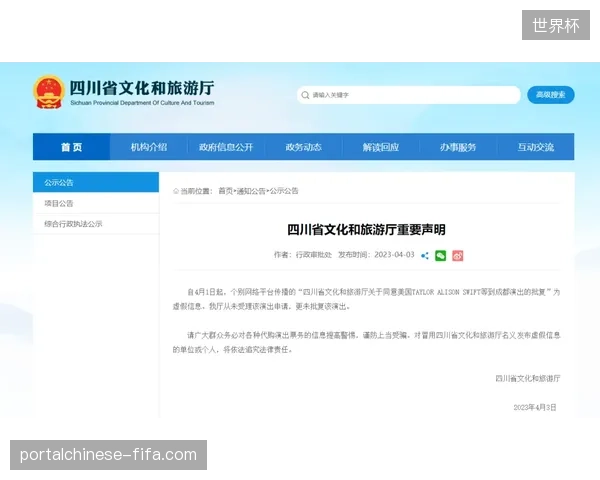The width and height of the screenshot is (600, 480).
Task: Click the 首页 breadcrumb link
Action: point(225,191)
